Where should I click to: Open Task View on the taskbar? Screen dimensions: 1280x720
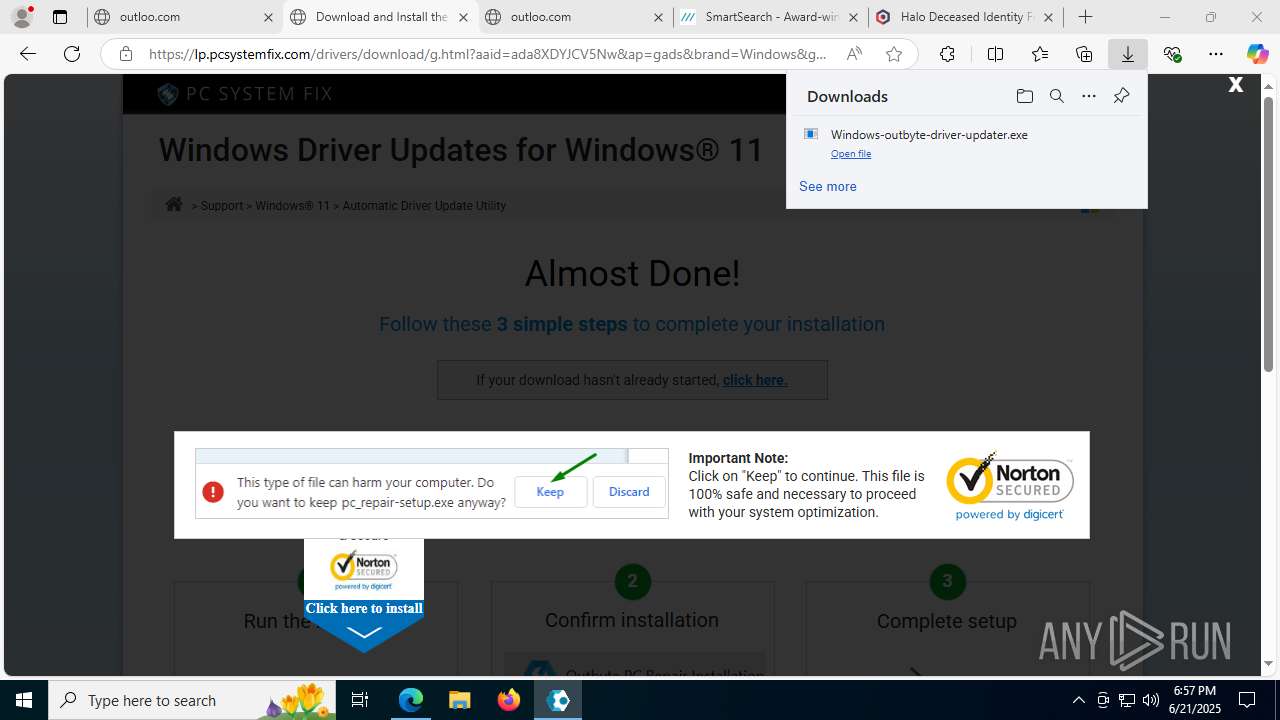pyautogui.click(x=361, y=700)
